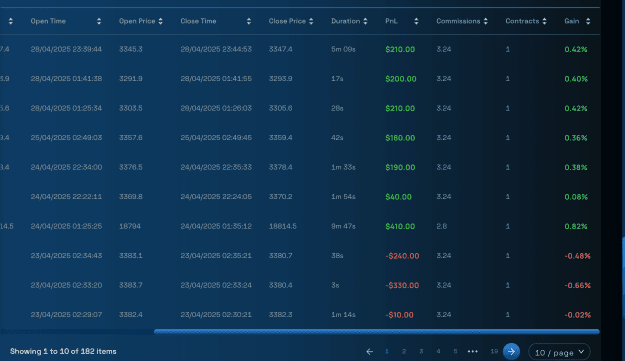This screenshot has height=361, width=625.
Task: Click the $160.00 PnL value
Action: click(x=400, y=138)
